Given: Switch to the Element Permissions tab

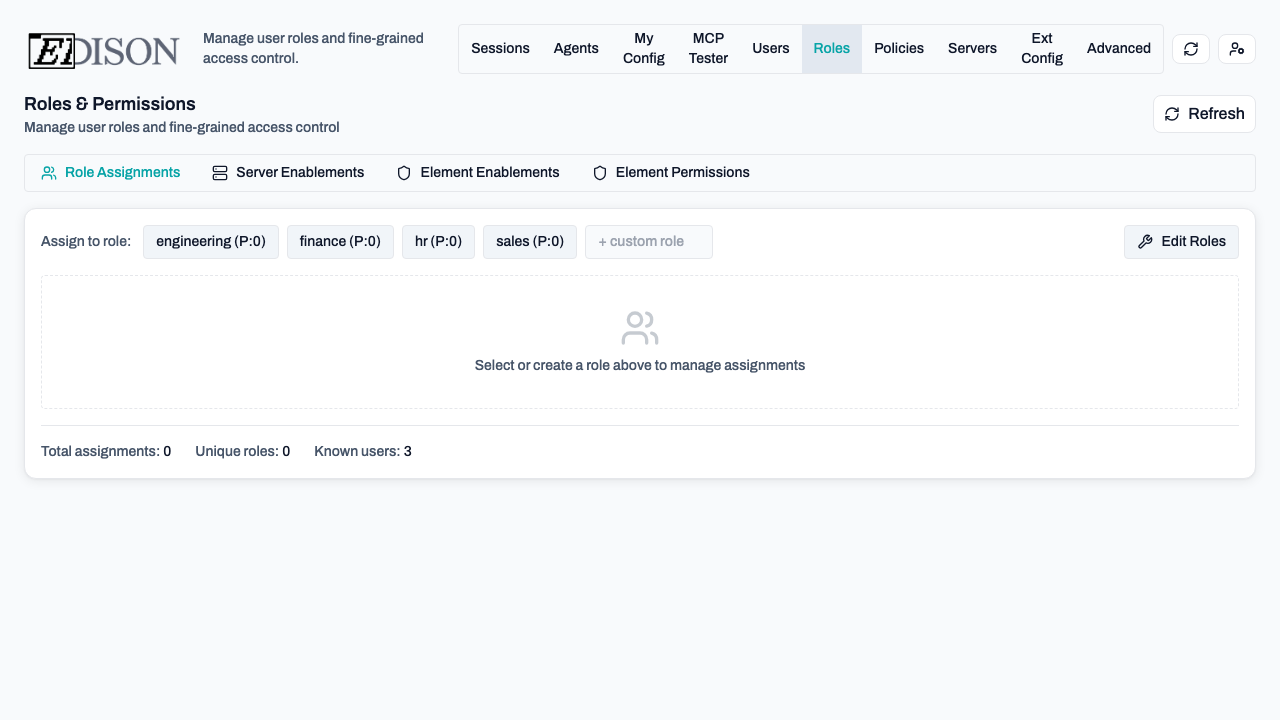Looking at the screenshot, I should [671, 172].
